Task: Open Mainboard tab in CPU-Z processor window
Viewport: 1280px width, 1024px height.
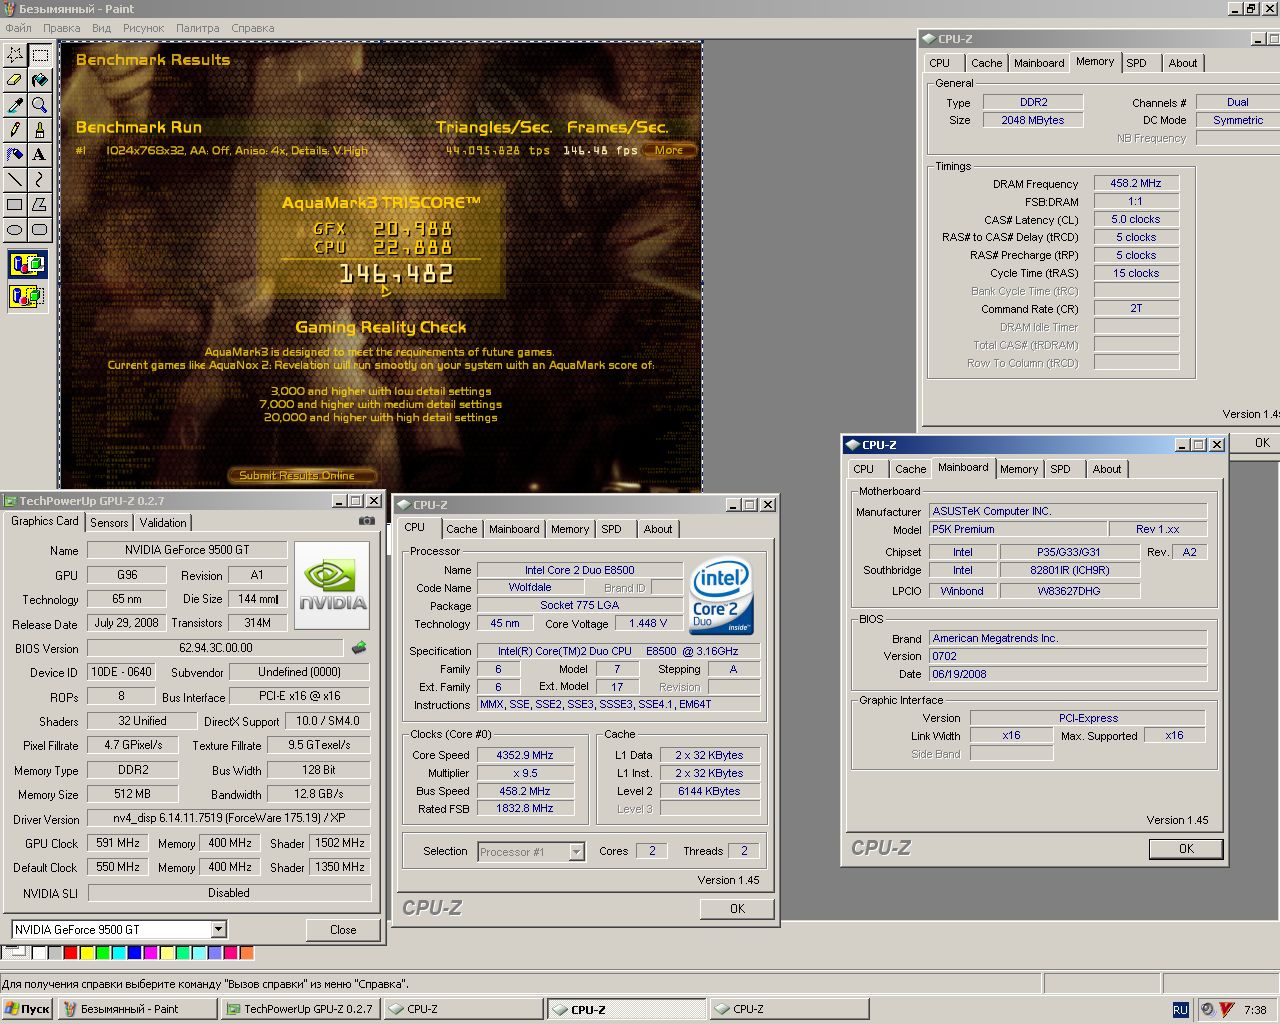Action: pos(514,529)
